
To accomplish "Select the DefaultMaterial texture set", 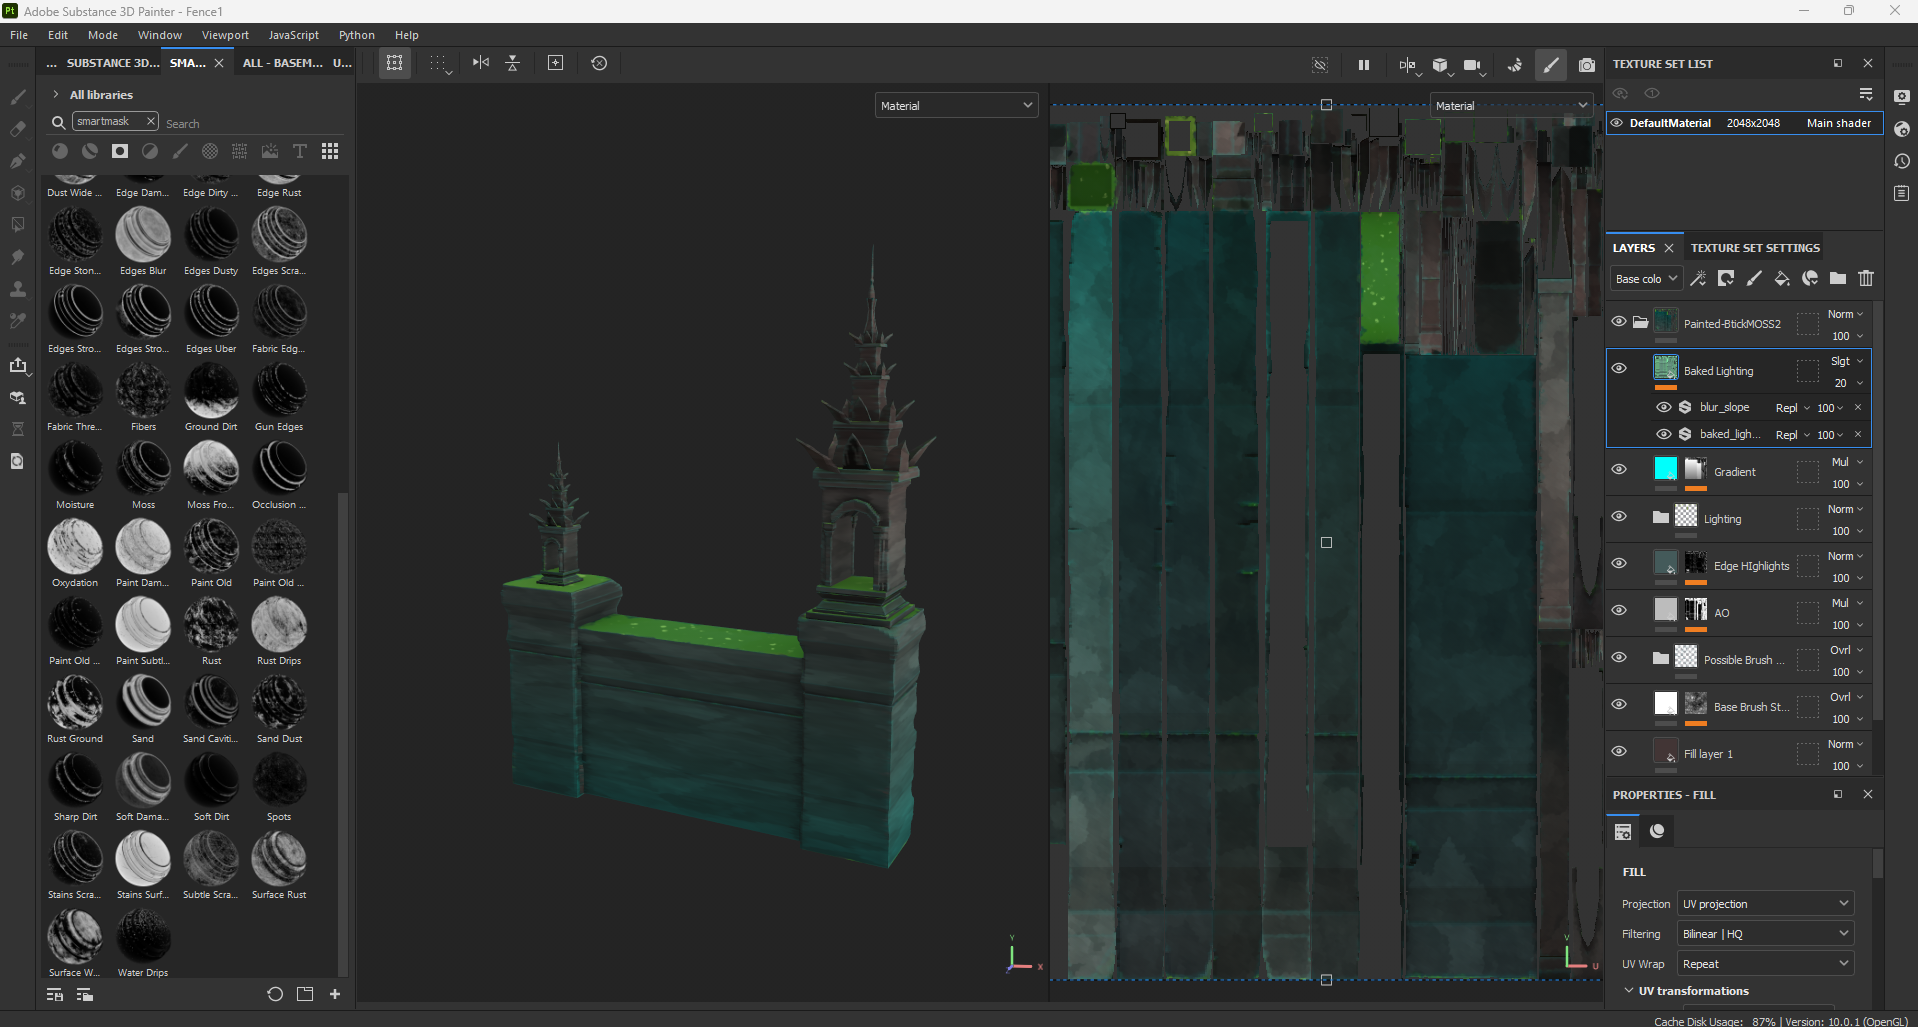I will click(1670, 123).
